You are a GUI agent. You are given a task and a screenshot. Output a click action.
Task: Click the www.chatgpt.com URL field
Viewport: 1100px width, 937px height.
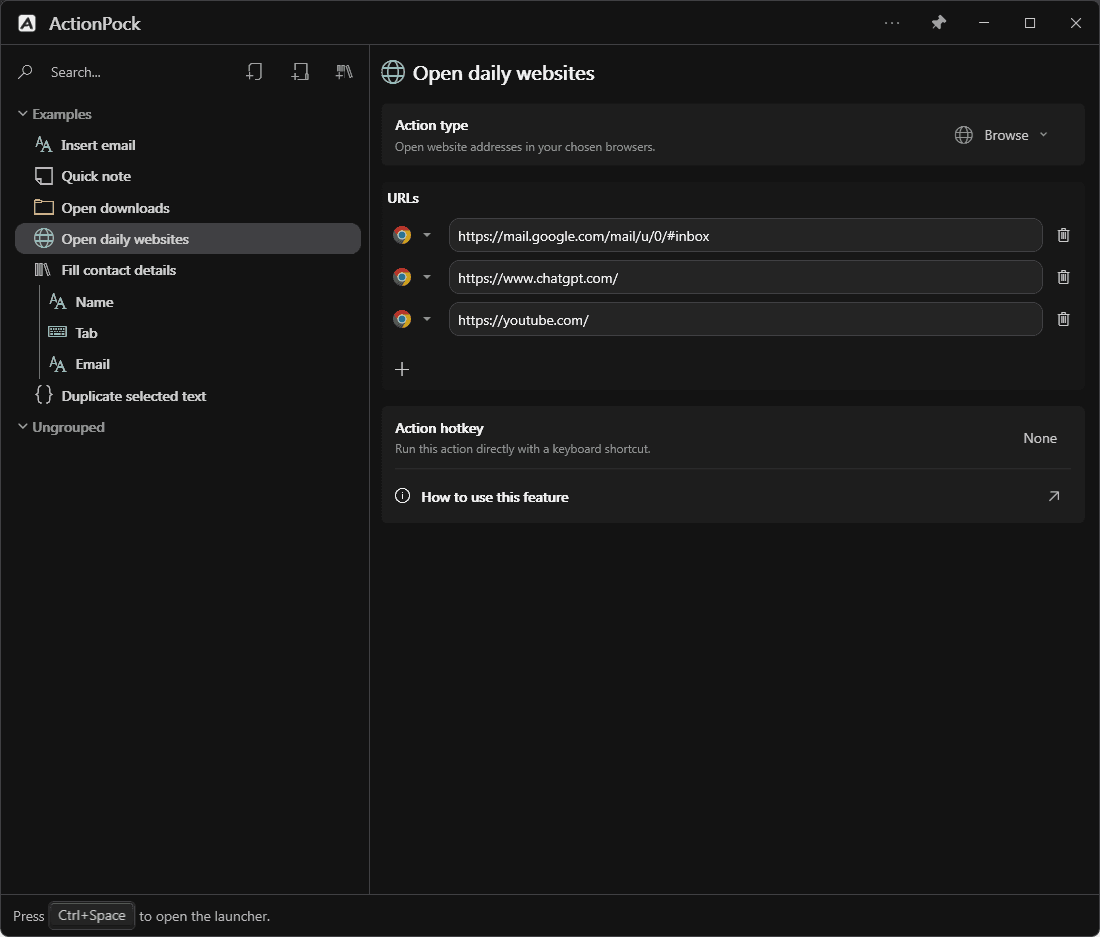745,277
